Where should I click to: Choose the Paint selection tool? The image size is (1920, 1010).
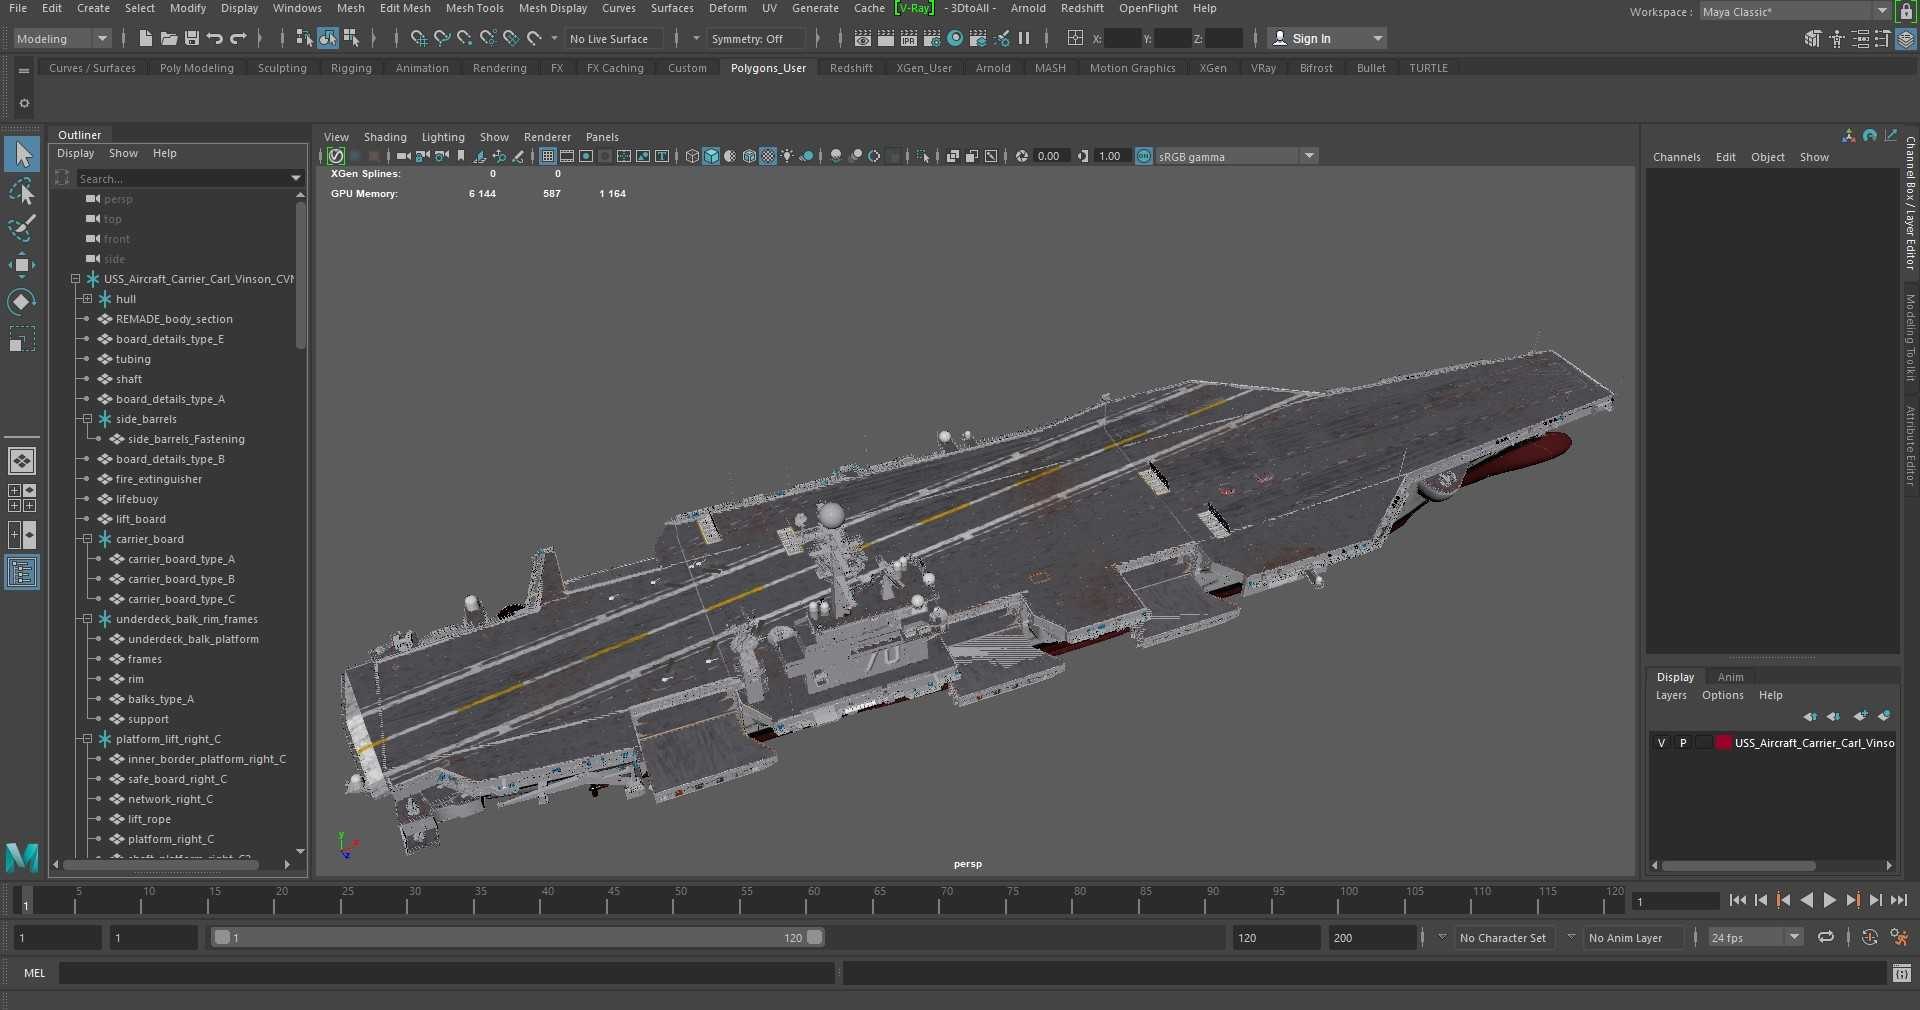(x=22, y=227)
